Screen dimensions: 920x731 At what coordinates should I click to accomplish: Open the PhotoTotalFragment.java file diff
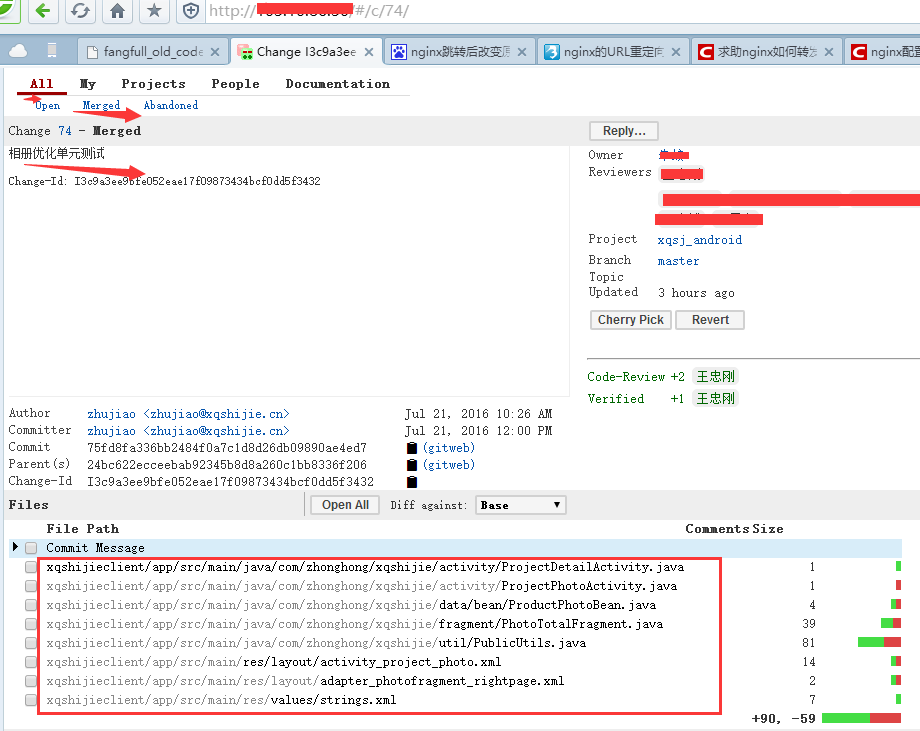coord(354,624)
